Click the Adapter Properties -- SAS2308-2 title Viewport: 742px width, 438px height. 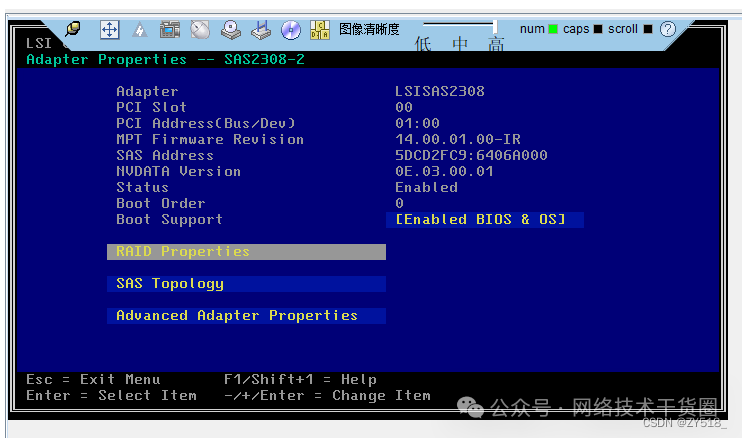[x=165, y=60]
